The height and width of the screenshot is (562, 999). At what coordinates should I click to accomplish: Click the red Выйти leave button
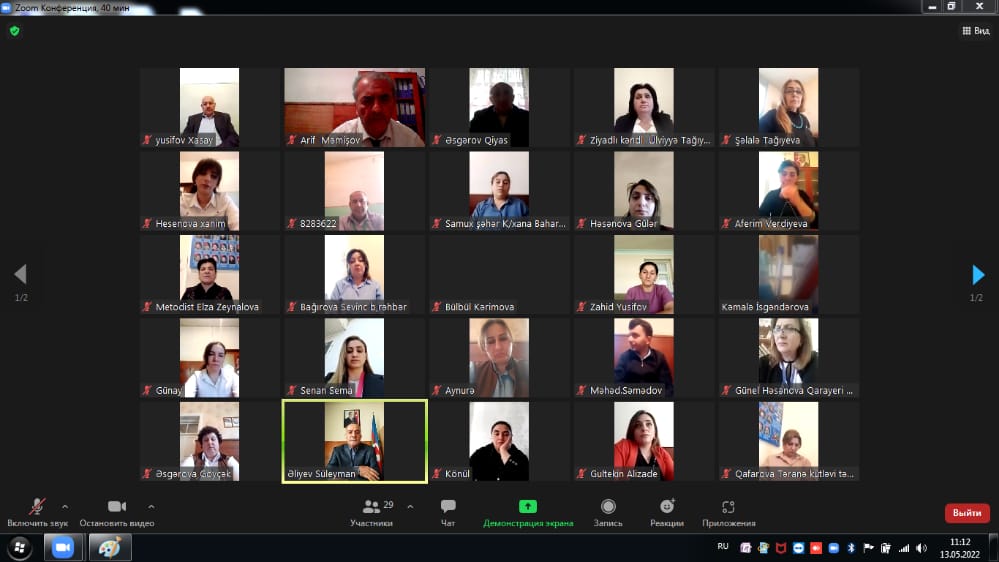click(x=966, y=513)
